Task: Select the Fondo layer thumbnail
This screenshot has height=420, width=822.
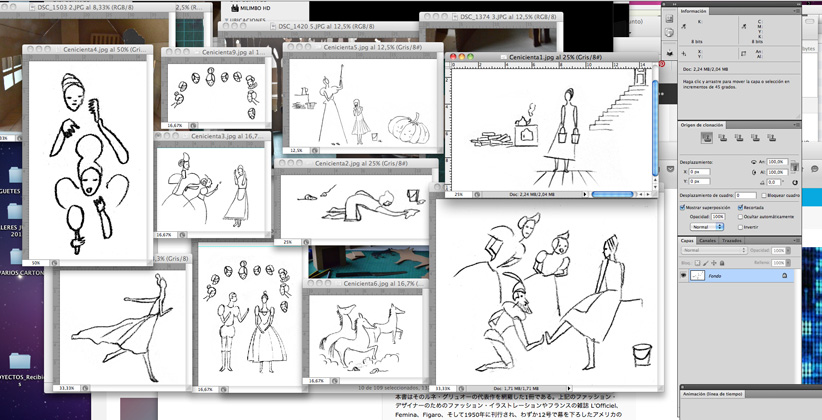Action: pos(697,276)
